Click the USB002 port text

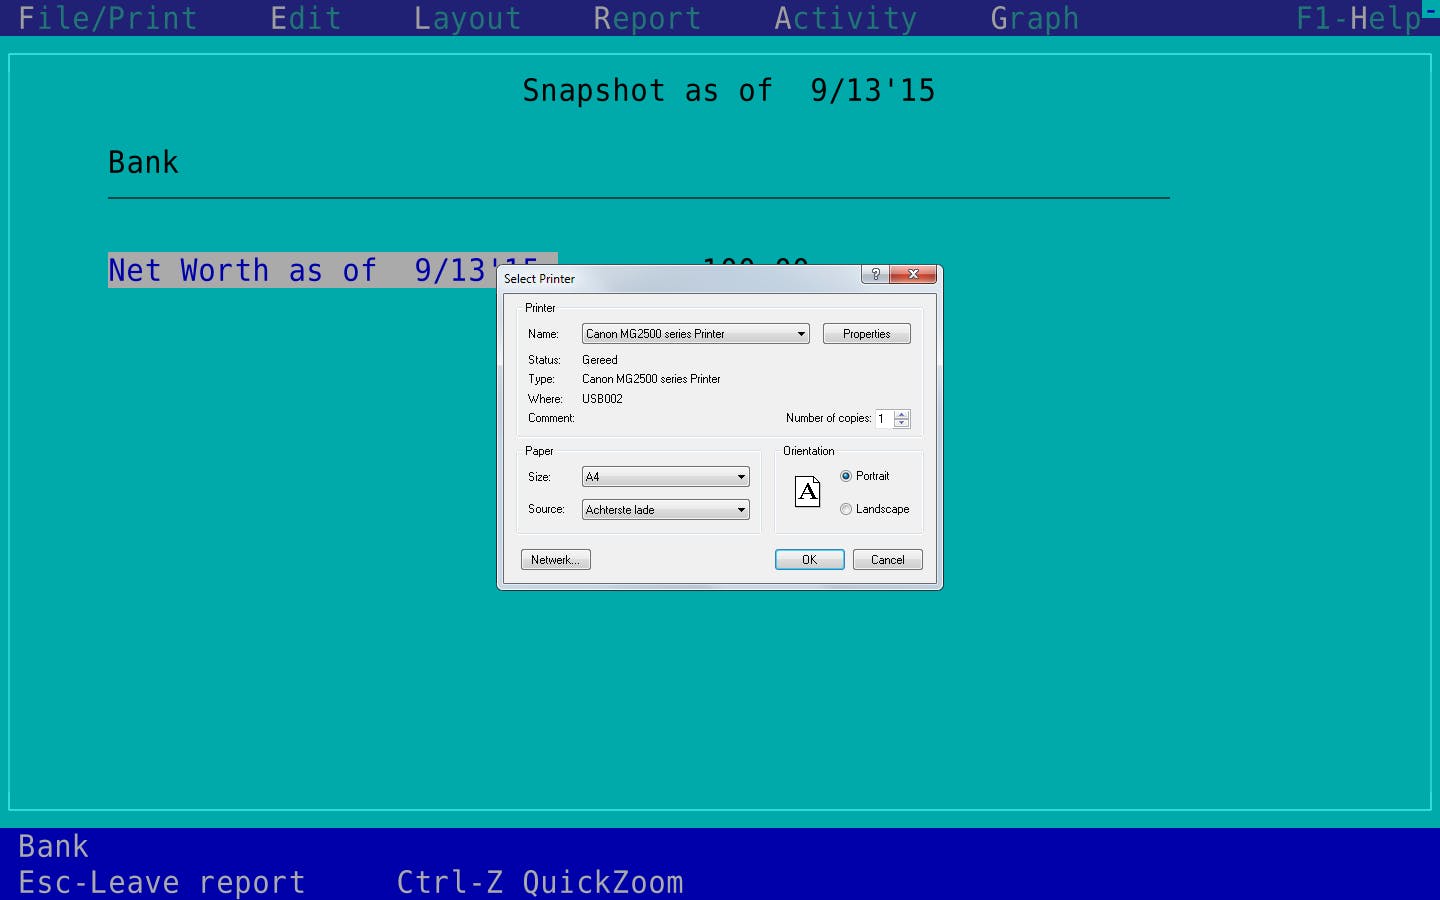coord(602,399)
